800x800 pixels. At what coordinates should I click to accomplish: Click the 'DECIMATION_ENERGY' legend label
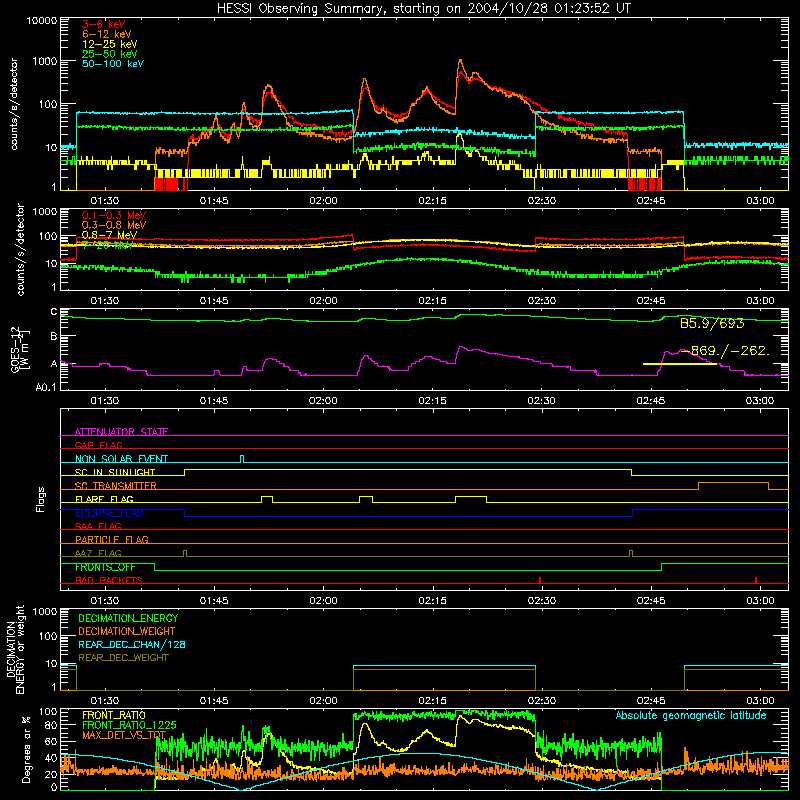[x=128, y=618]
